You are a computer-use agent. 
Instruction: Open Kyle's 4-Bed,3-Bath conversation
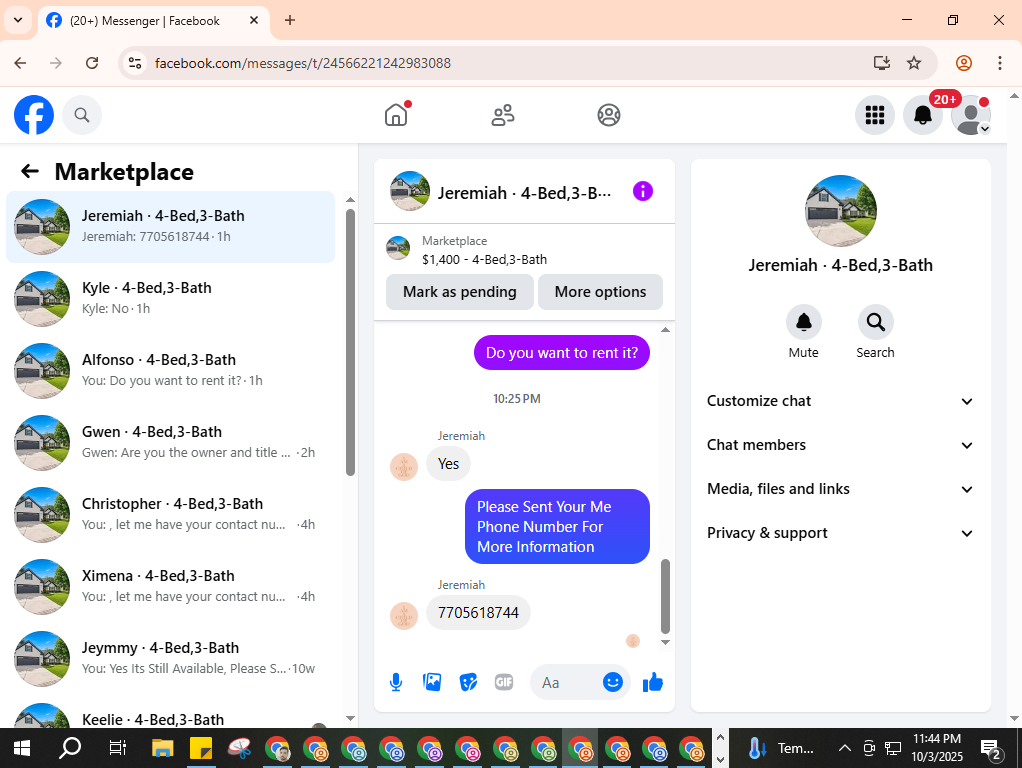pyautogui.click(x=171, y=298)
